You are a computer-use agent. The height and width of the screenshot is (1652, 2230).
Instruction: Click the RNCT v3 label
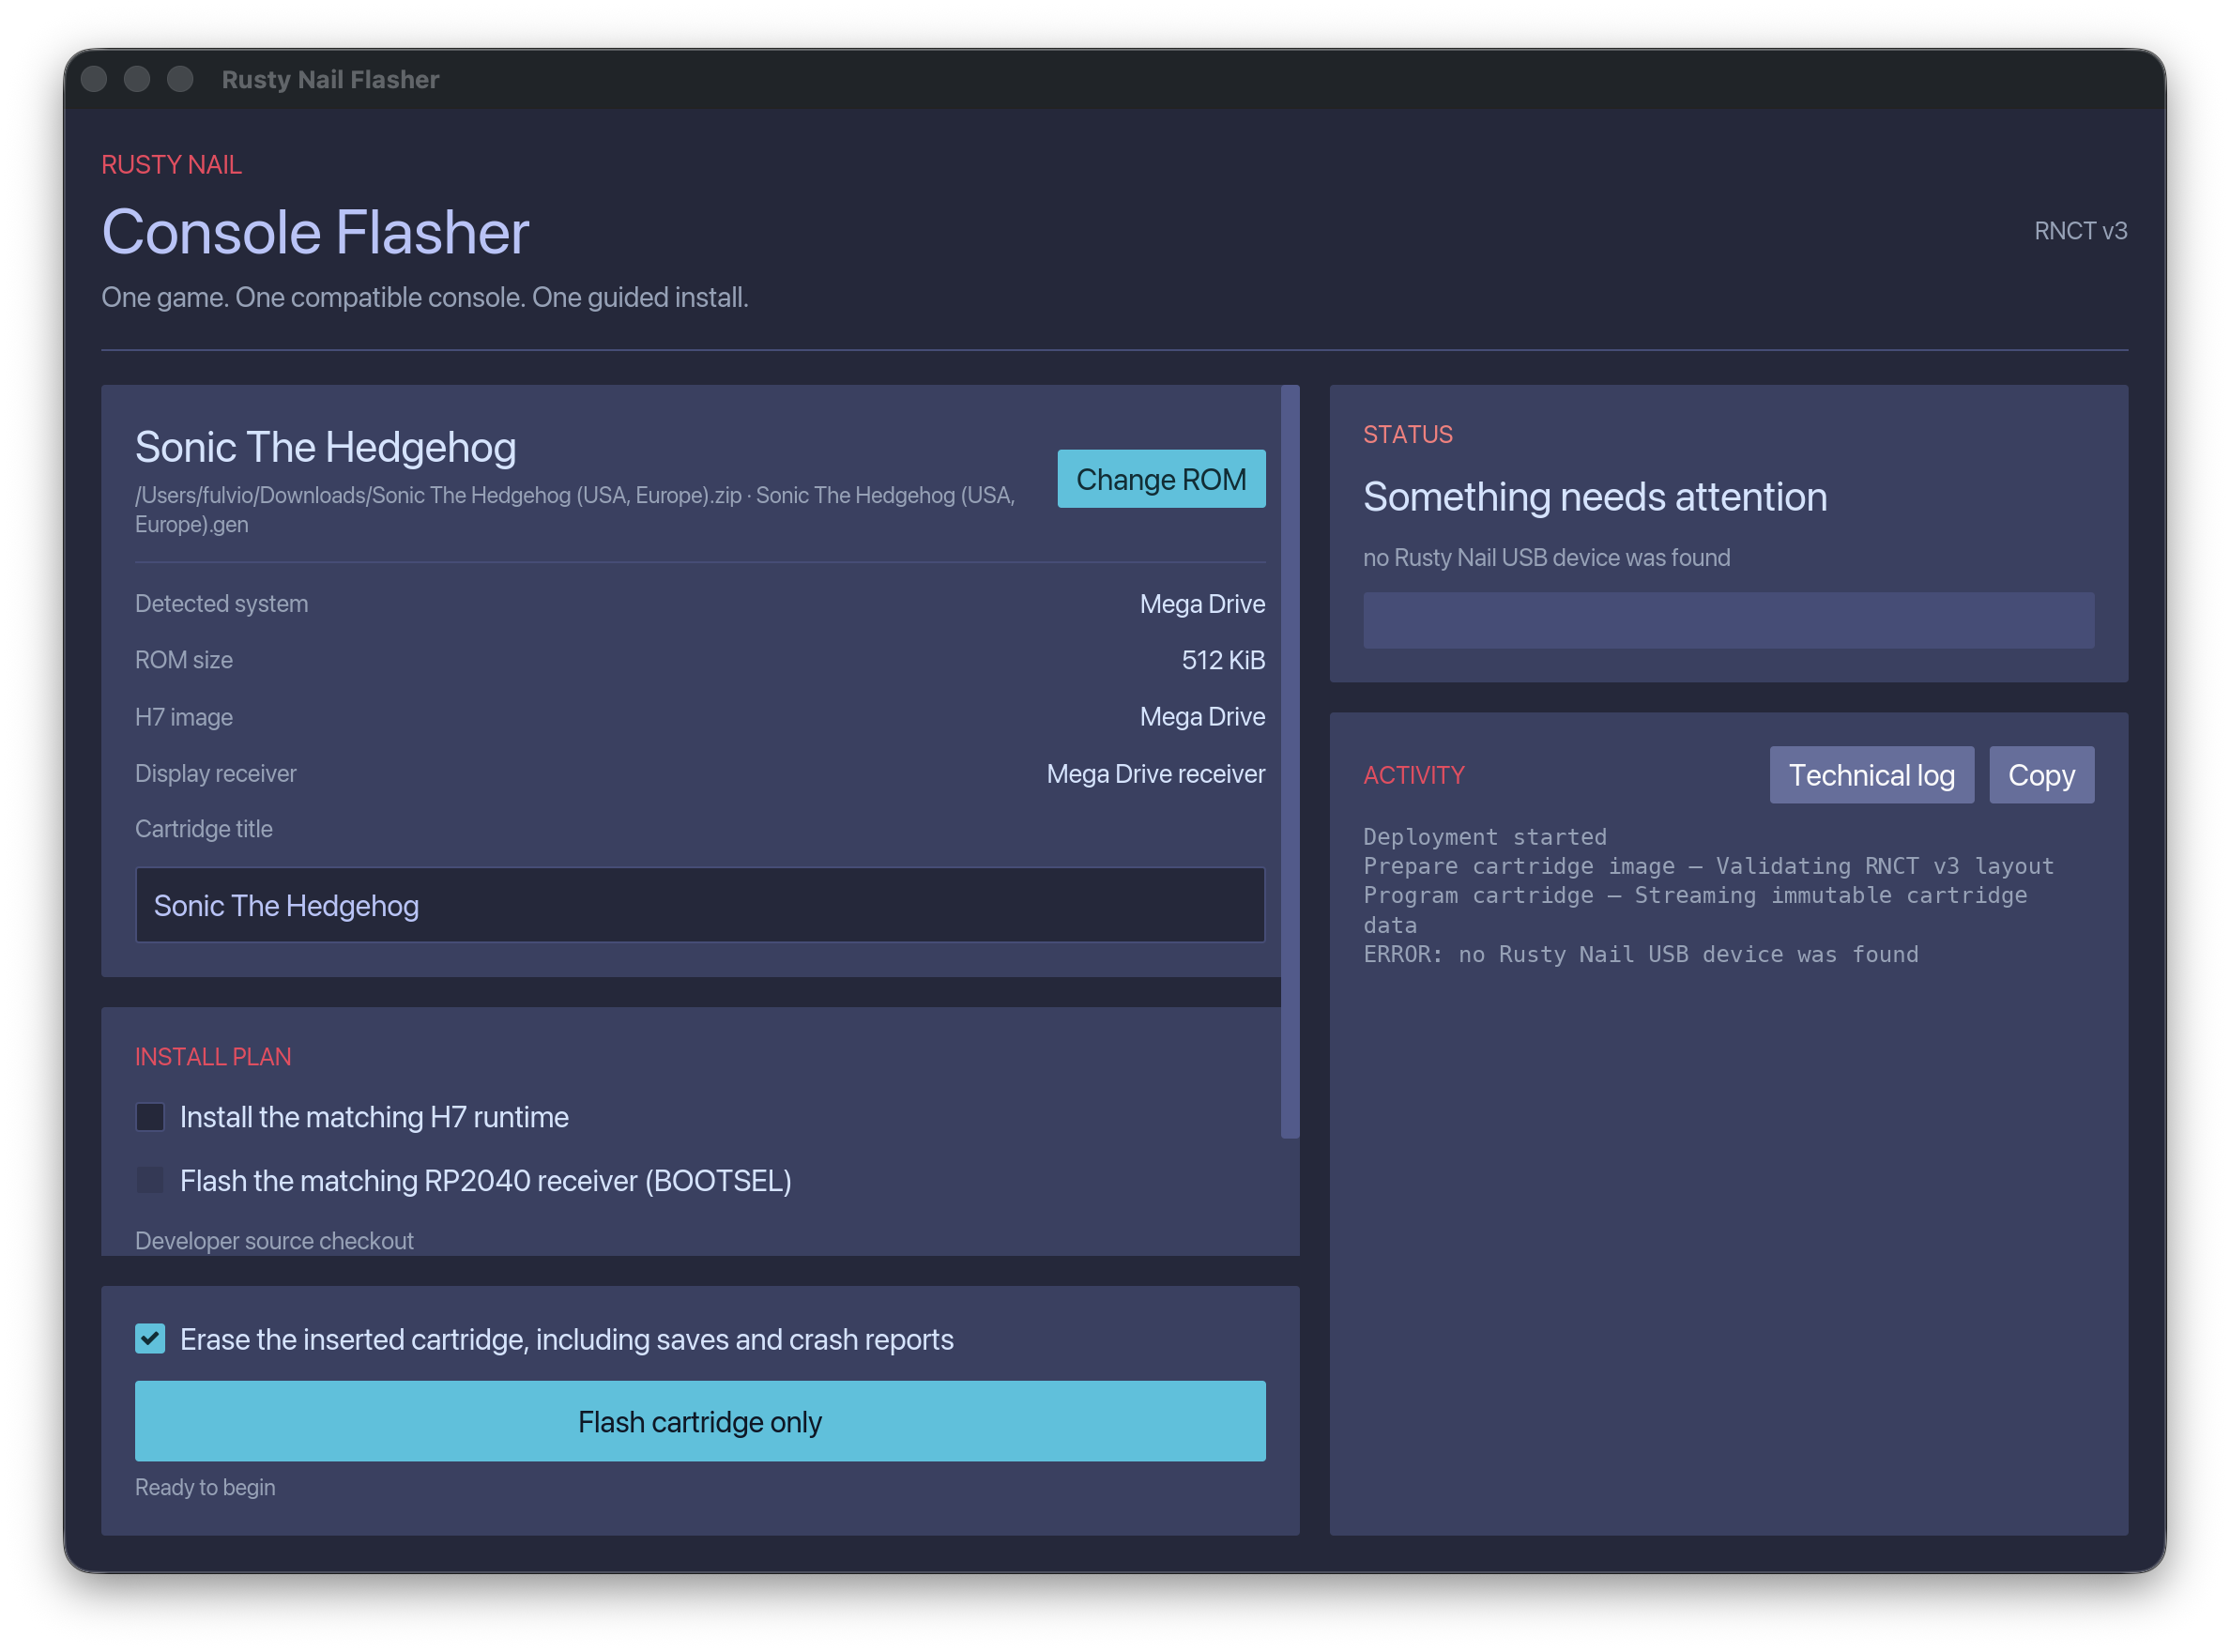2079,231
